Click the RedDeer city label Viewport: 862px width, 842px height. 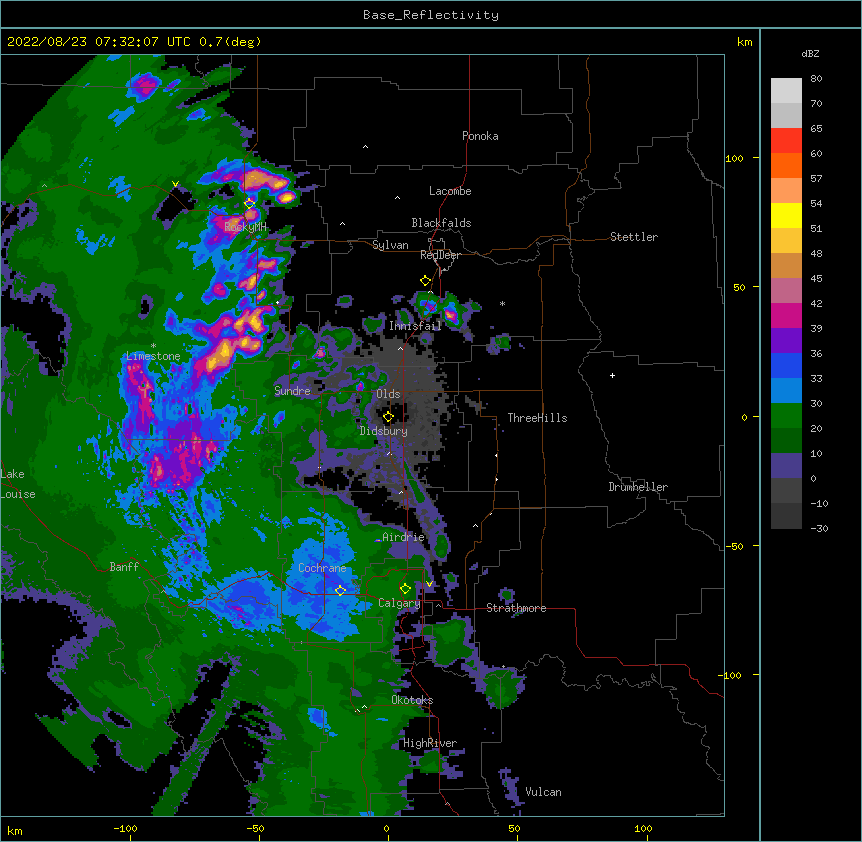[440, 255]
